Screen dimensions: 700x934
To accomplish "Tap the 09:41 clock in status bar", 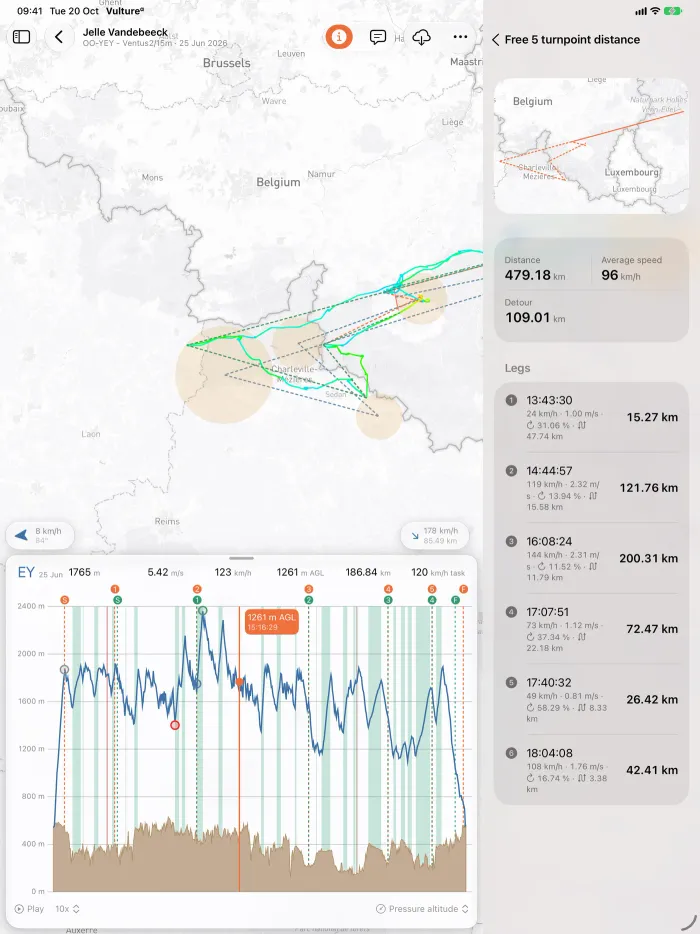I will pyautogui.click(x=30, y=11).
